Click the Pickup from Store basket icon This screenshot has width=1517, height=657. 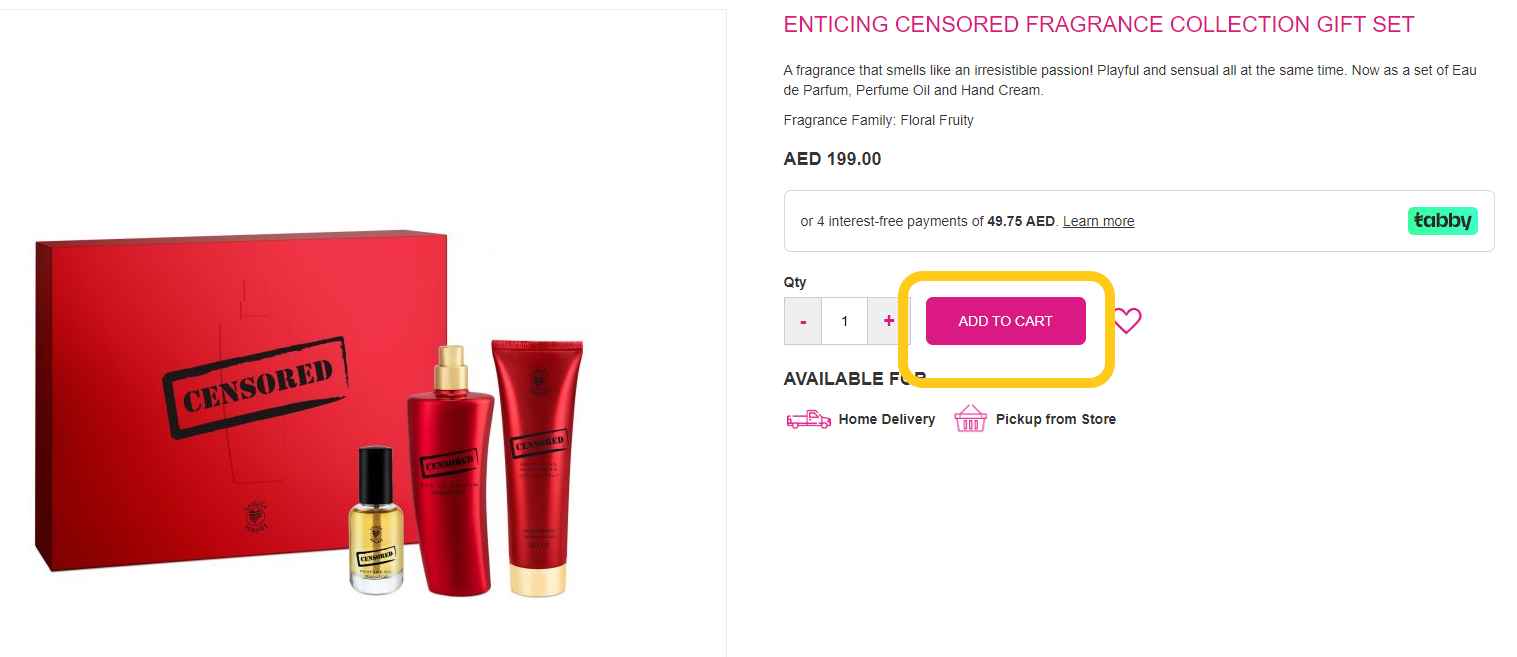point(970,419)
